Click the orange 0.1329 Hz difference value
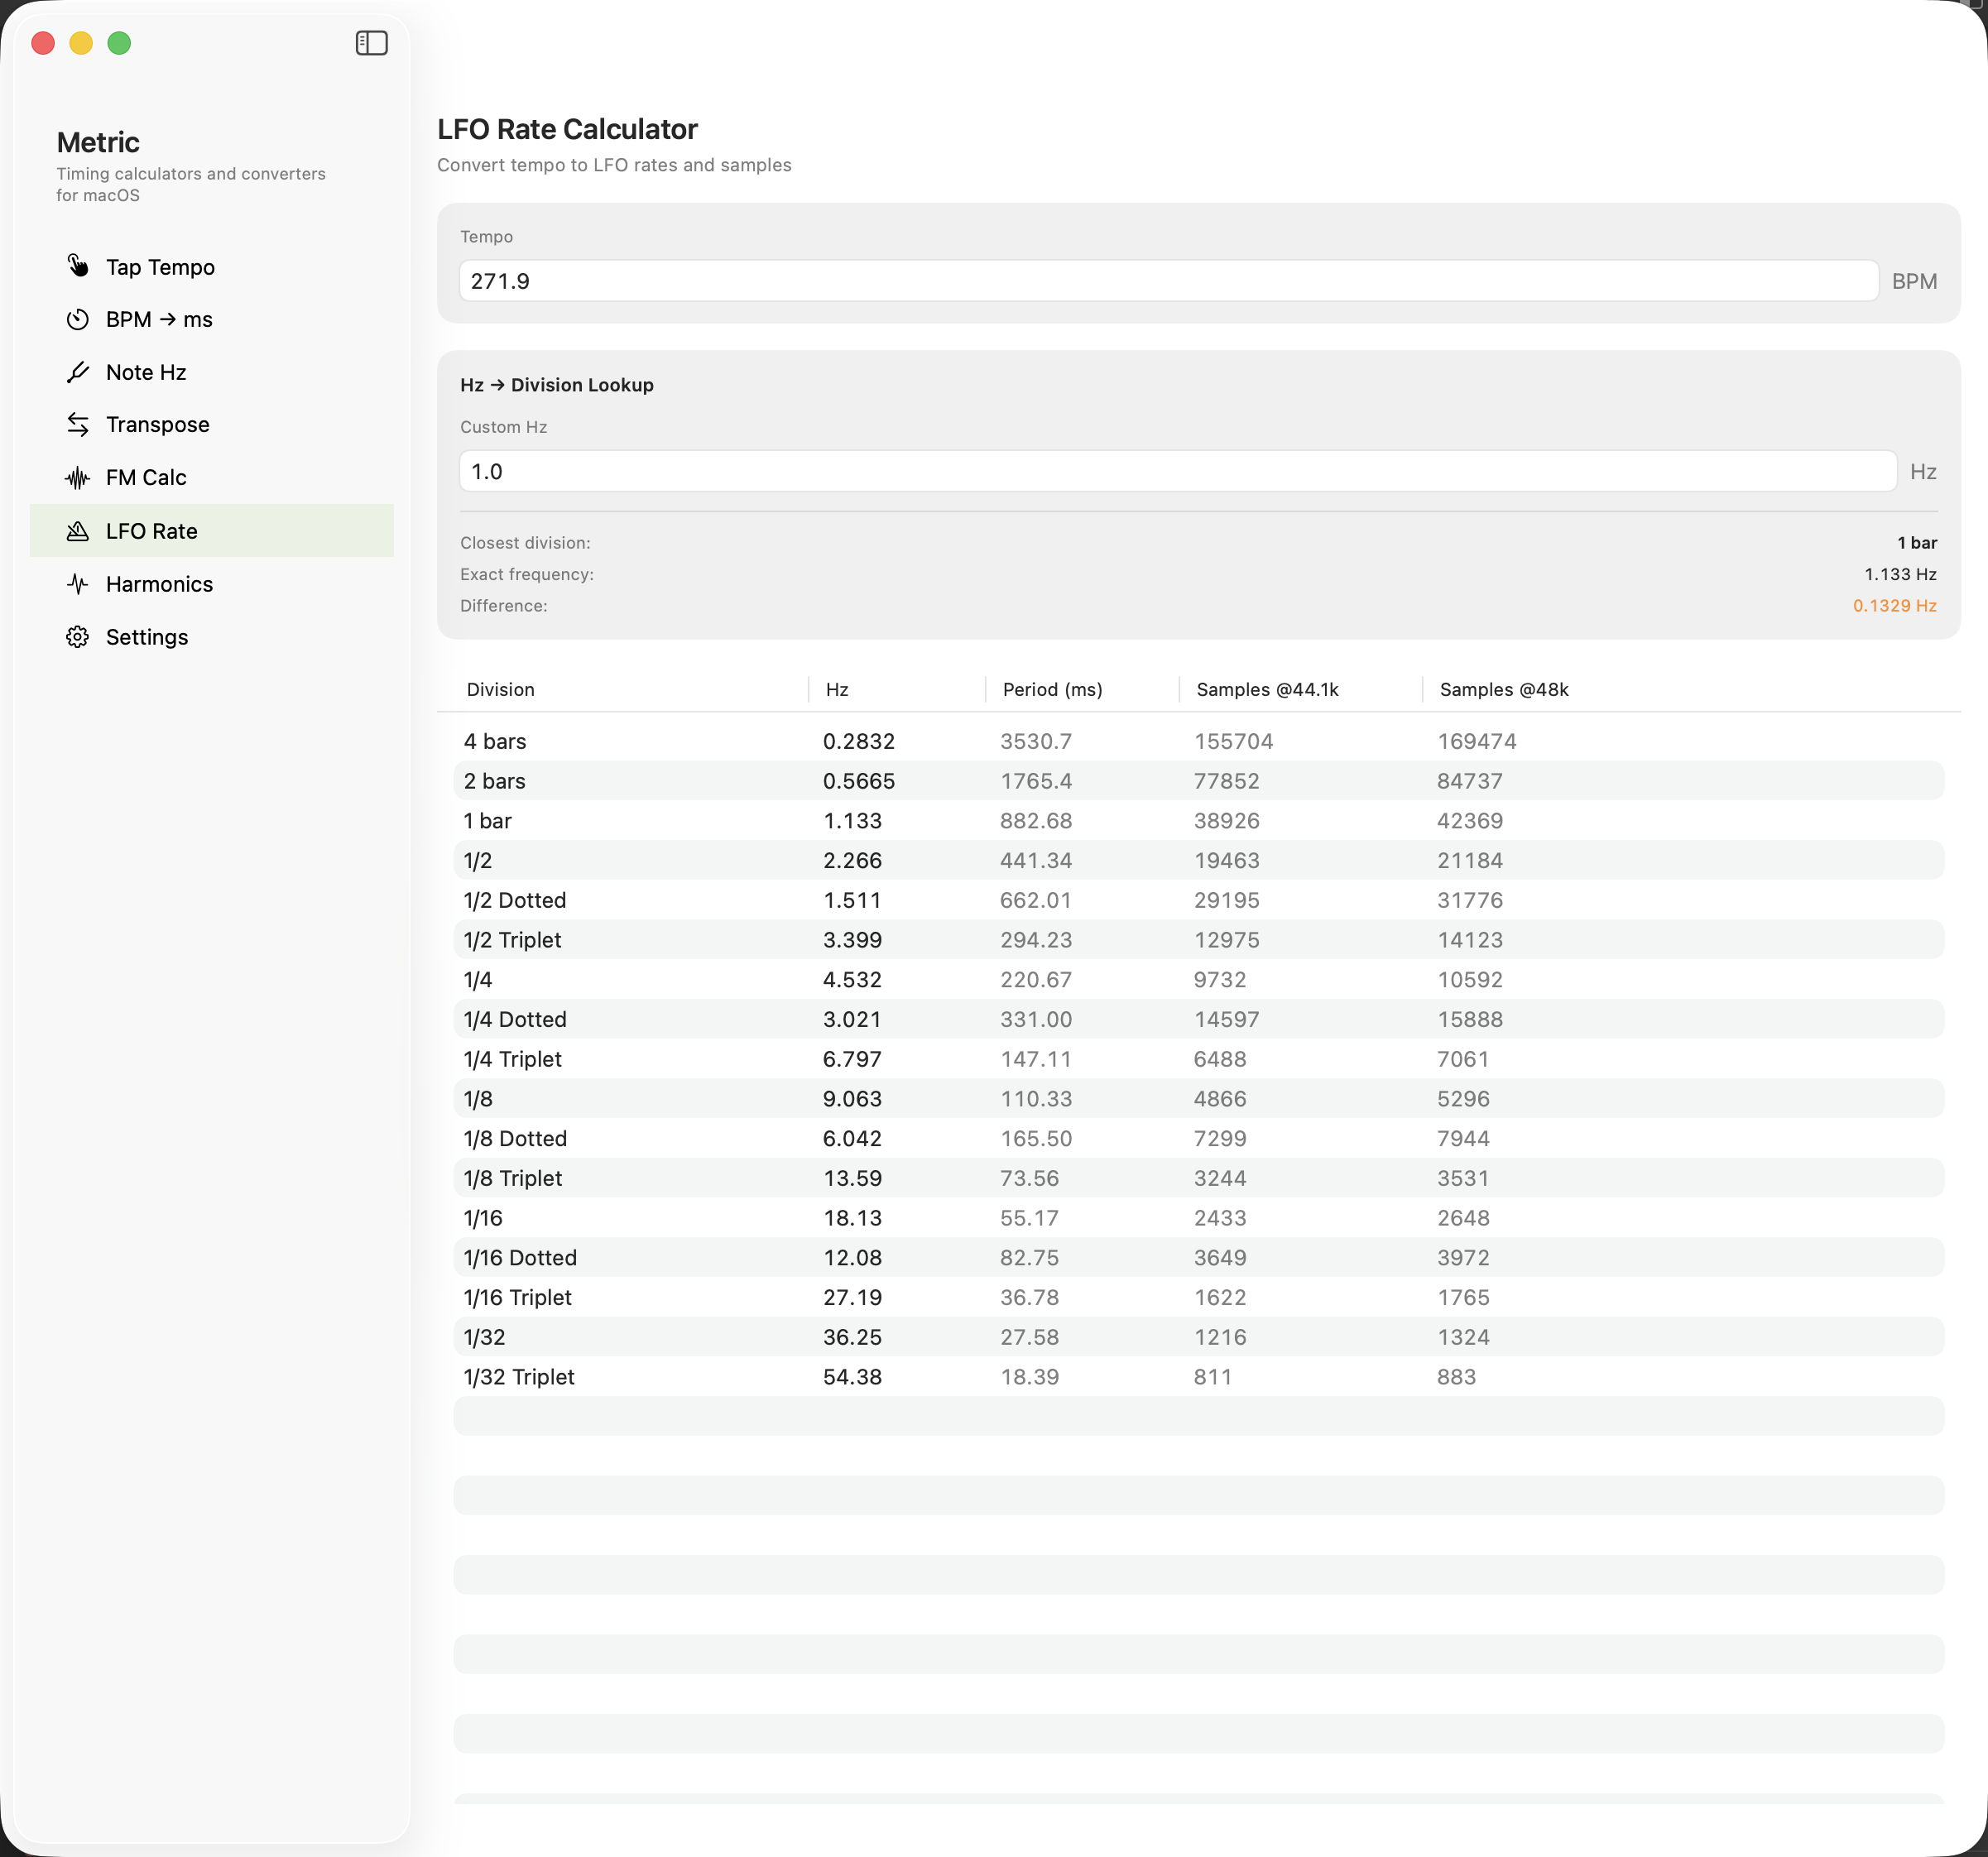The height and width of the screenshot is (1857, 1988). pyautogui.click(x=1893, y=605)
